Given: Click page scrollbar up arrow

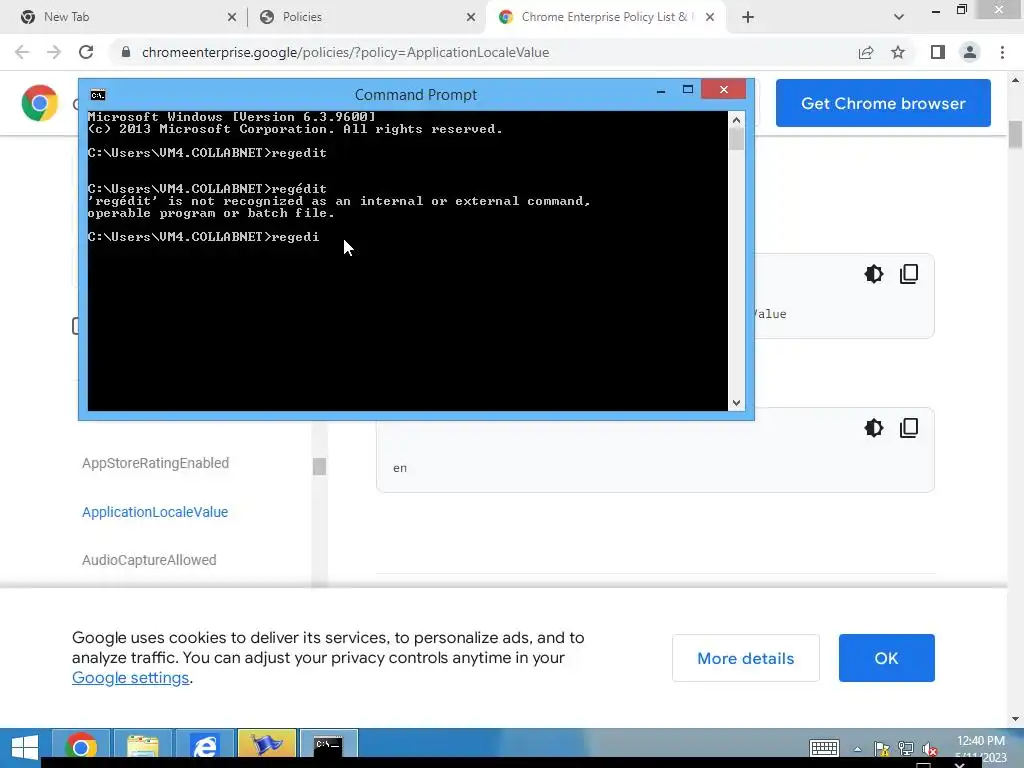Looking at the screenshot, I should click(1015, 80).
